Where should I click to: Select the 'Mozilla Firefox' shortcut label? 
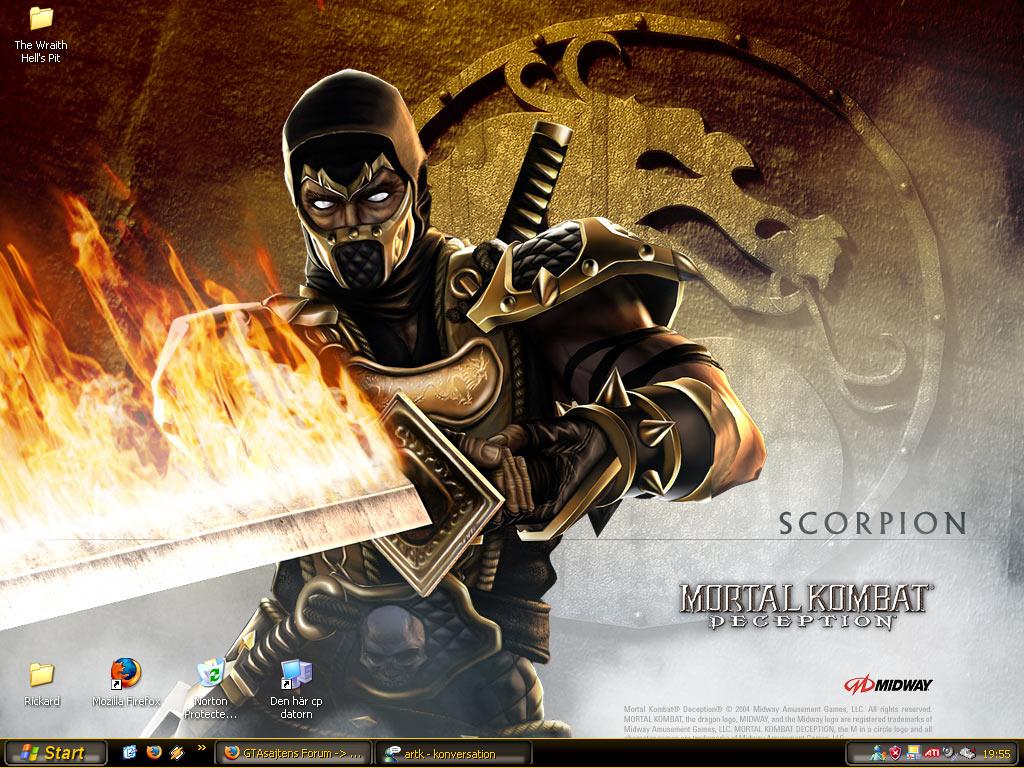click(126, 701)
